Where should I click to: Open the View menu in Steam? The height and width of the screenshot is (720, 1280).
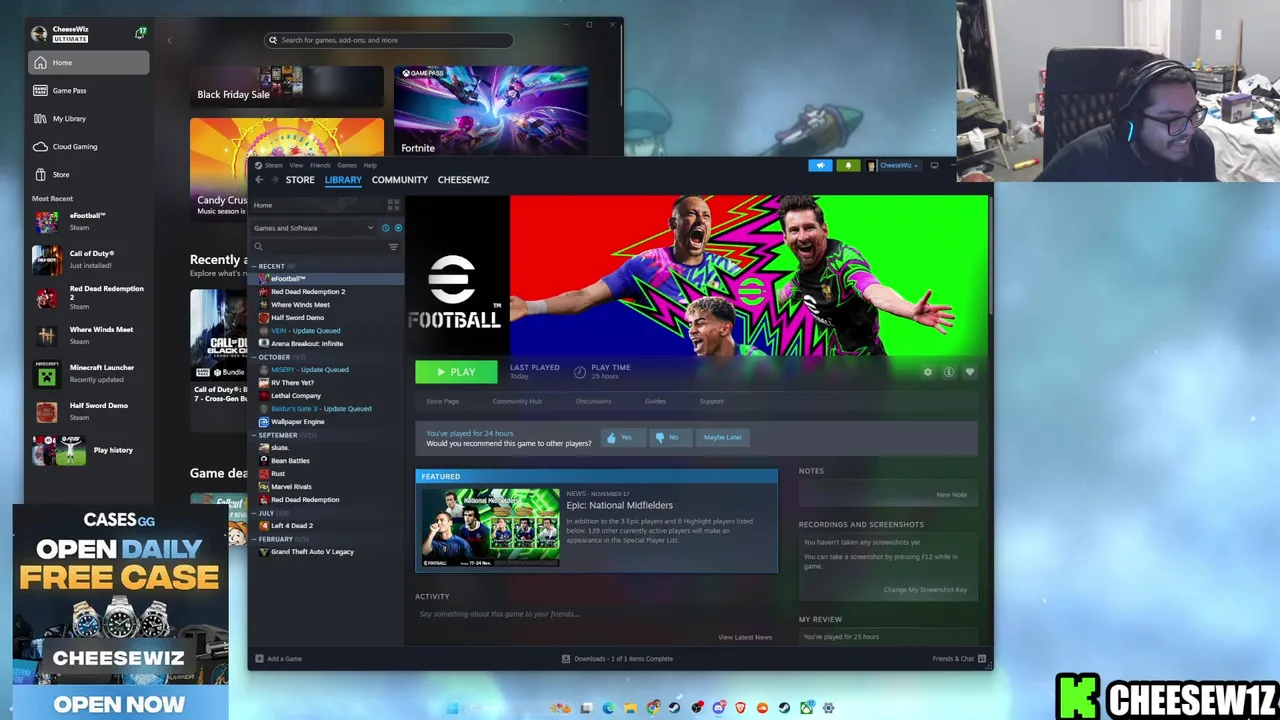point(296,165)
